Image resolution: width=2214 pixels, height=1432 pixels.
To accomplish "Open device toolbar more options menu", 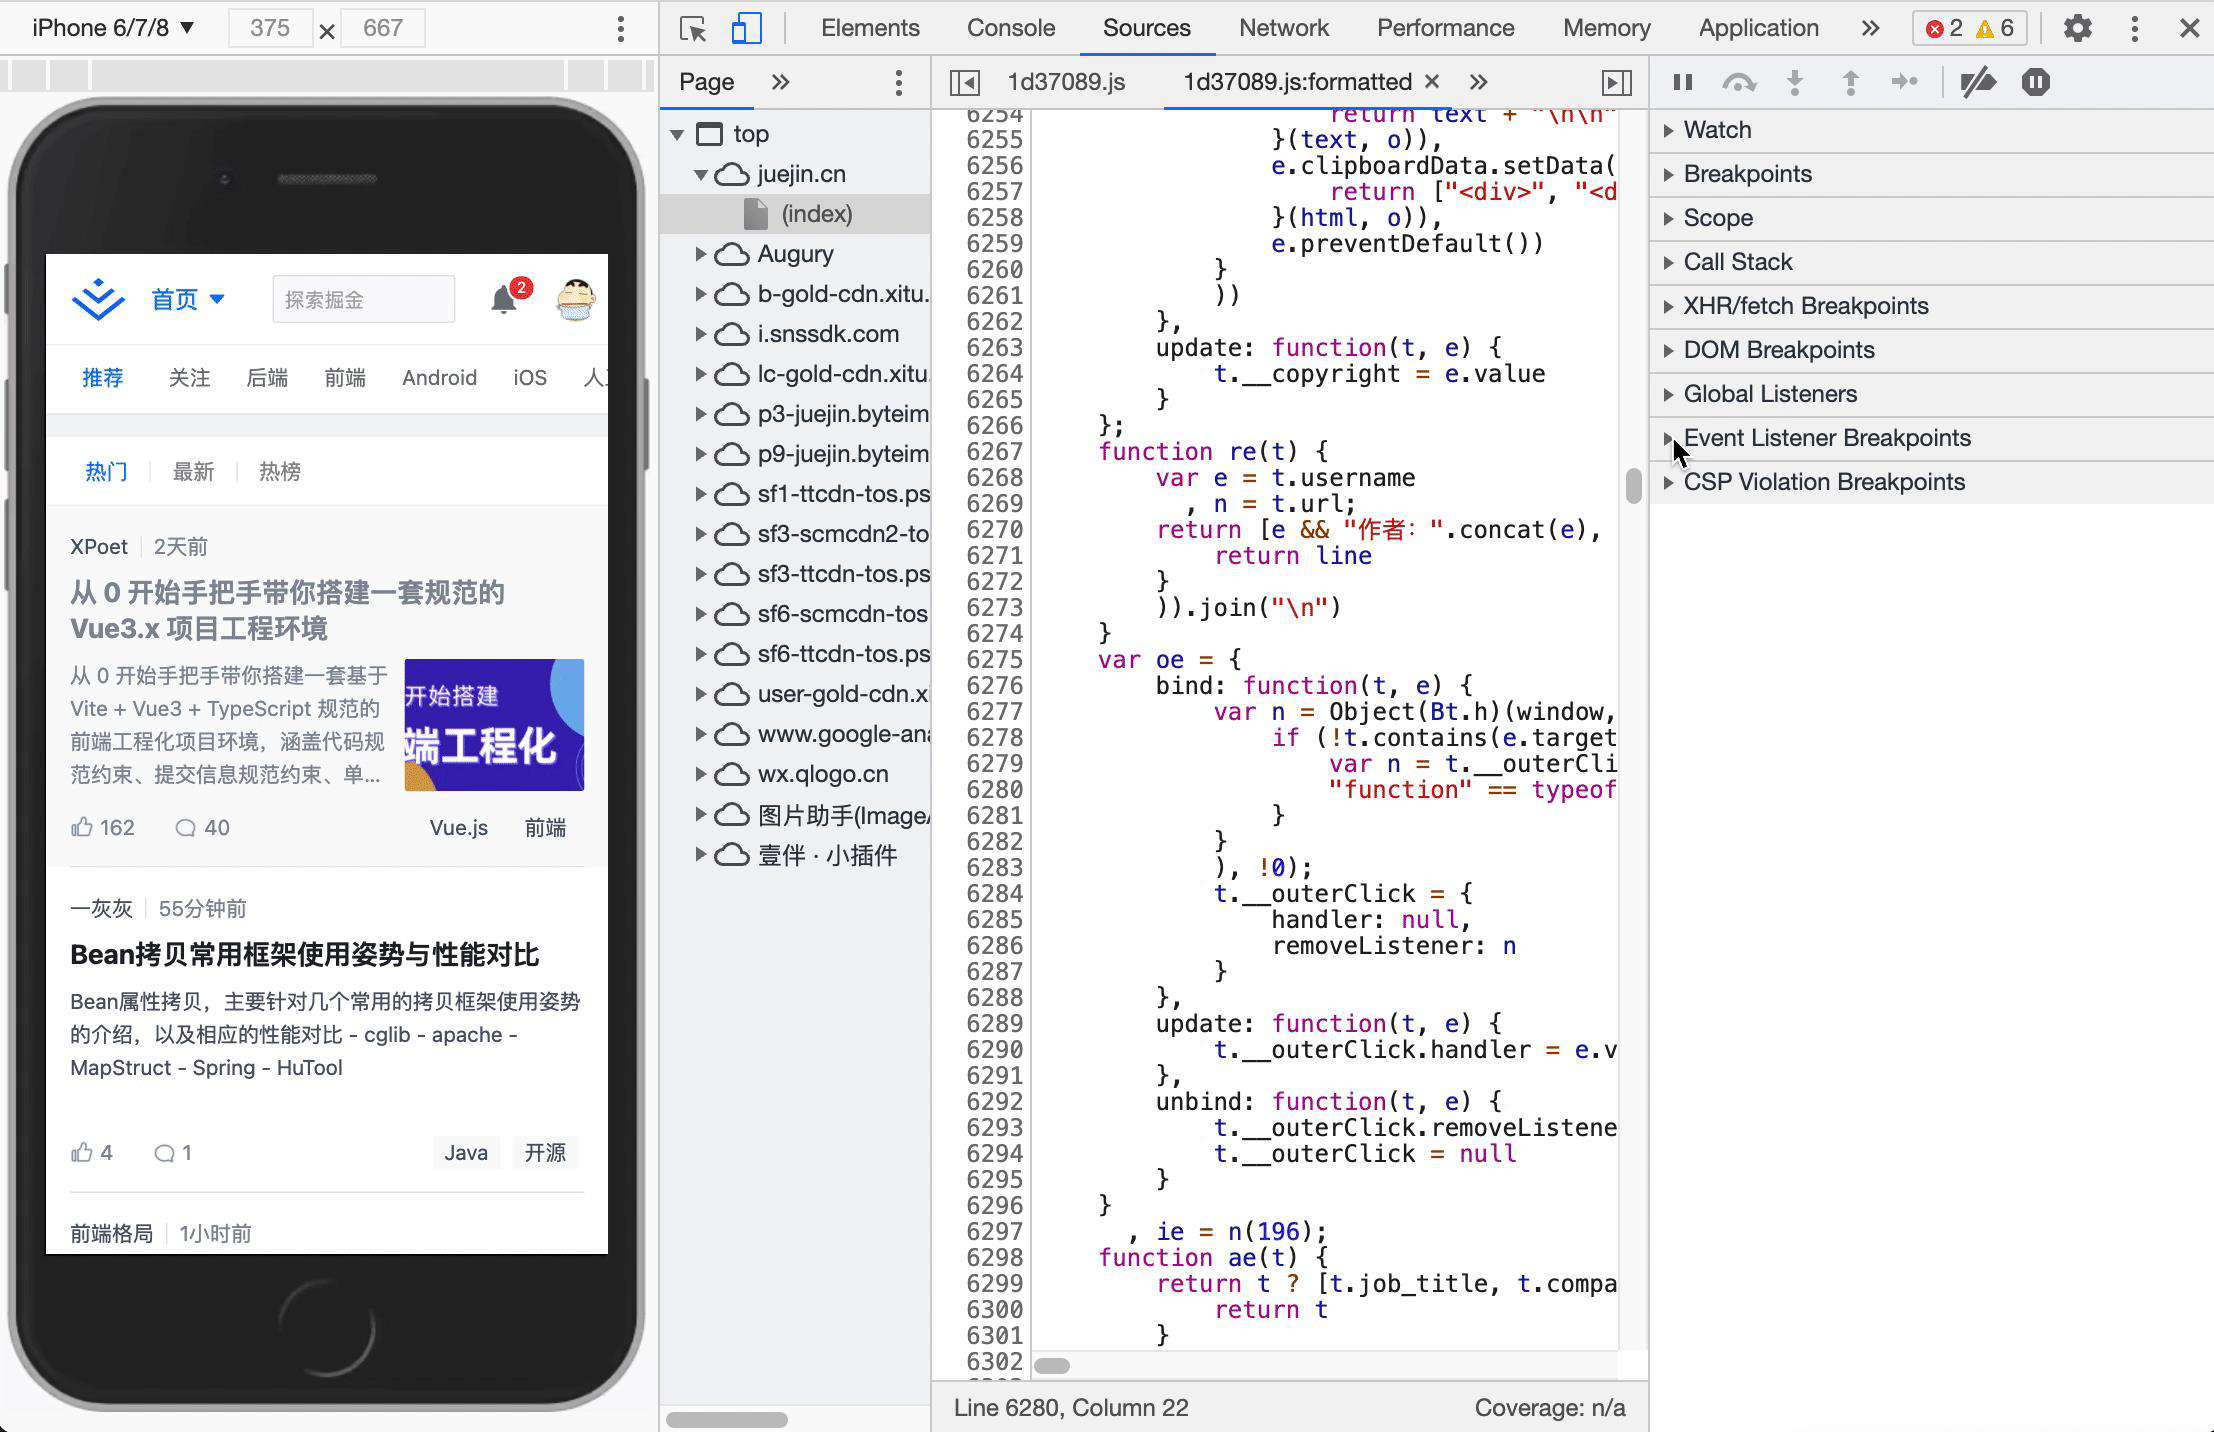I will [621, 28].
